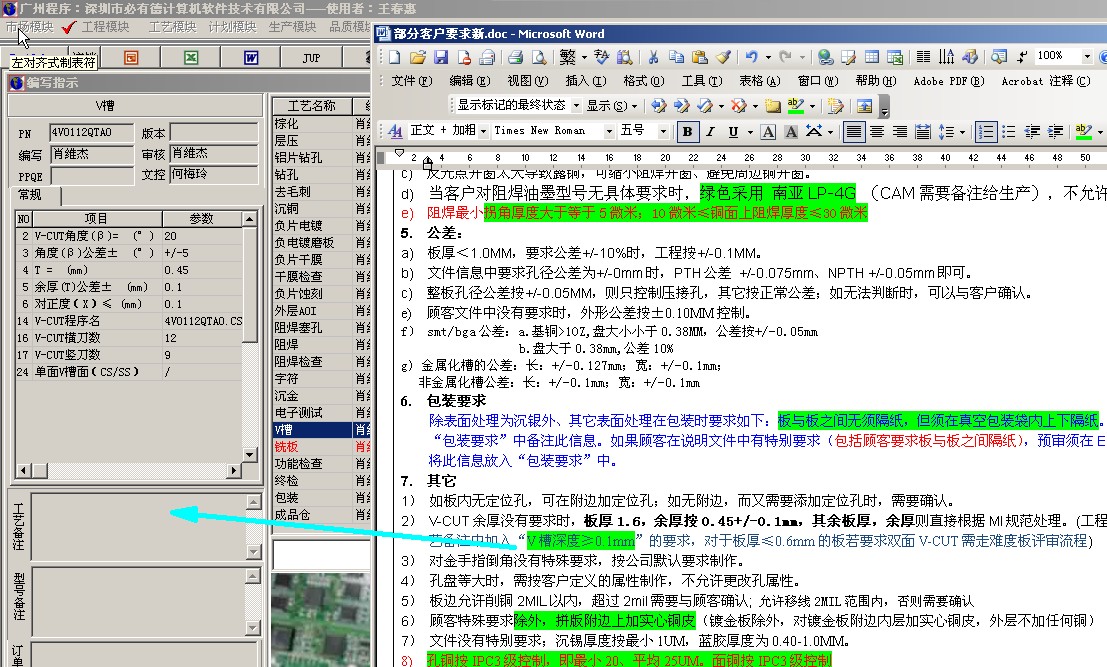Click the Word icon button in left program
Screen dimensions: 1107x667
click(251, 58)
